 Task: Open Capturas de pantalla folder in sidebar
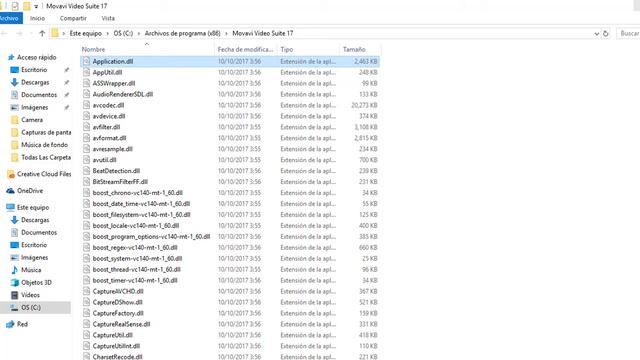click(x=46, y=133)
